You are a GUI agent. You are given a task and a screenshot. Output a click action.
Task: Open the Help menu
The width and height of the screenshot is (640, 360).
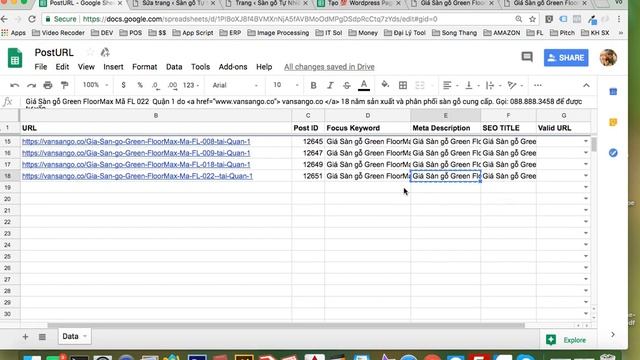[x=264, y=67]
